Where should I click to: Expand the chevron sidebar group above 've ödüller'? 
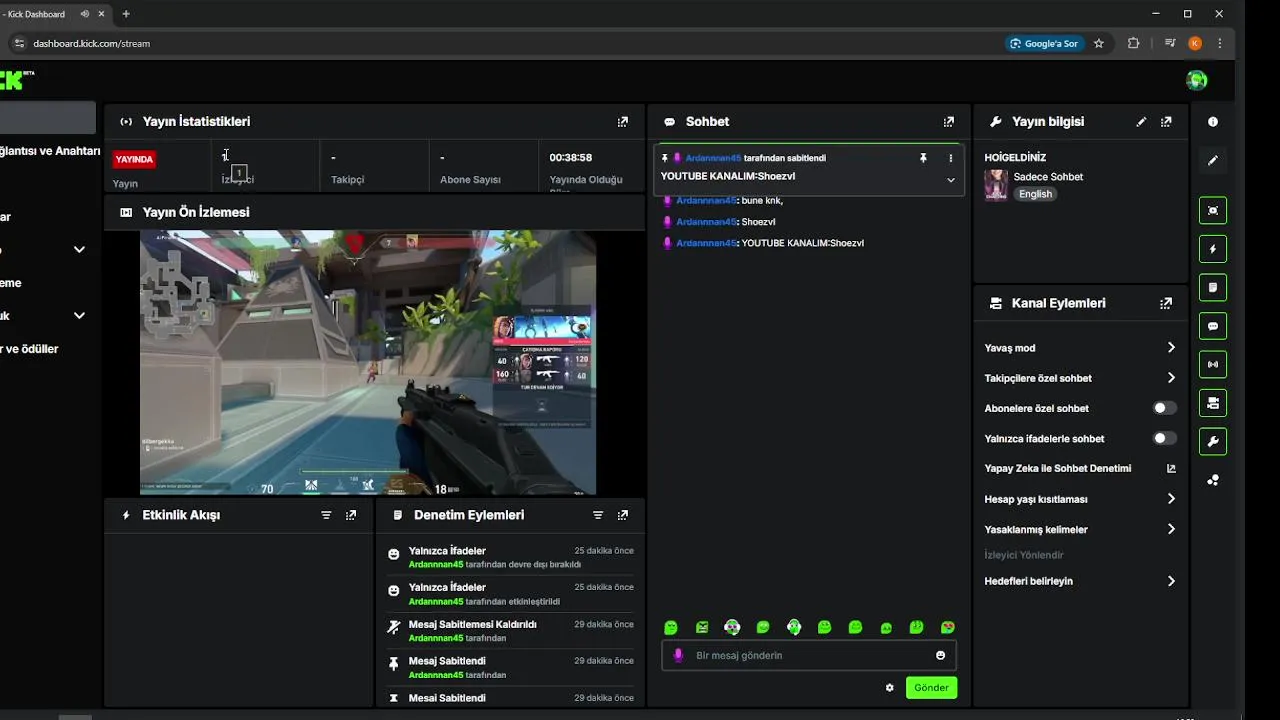(x=79, y=316)
